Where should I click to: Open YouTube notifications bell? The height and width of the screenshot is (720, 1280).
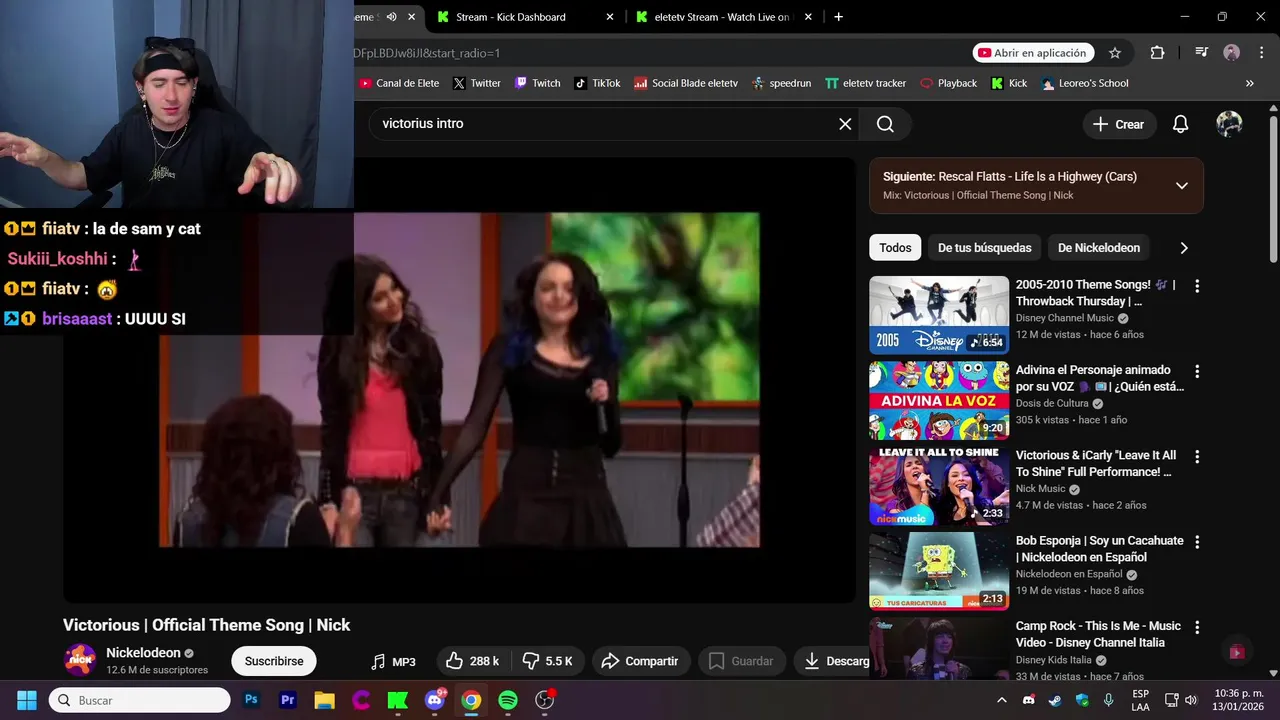click(1180, 124)
